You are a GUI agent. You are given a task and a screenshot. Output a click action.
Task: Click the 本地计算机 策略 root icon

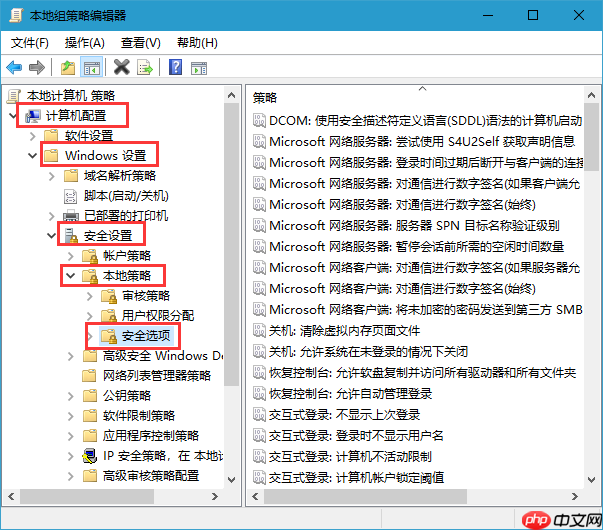(13, 96)
